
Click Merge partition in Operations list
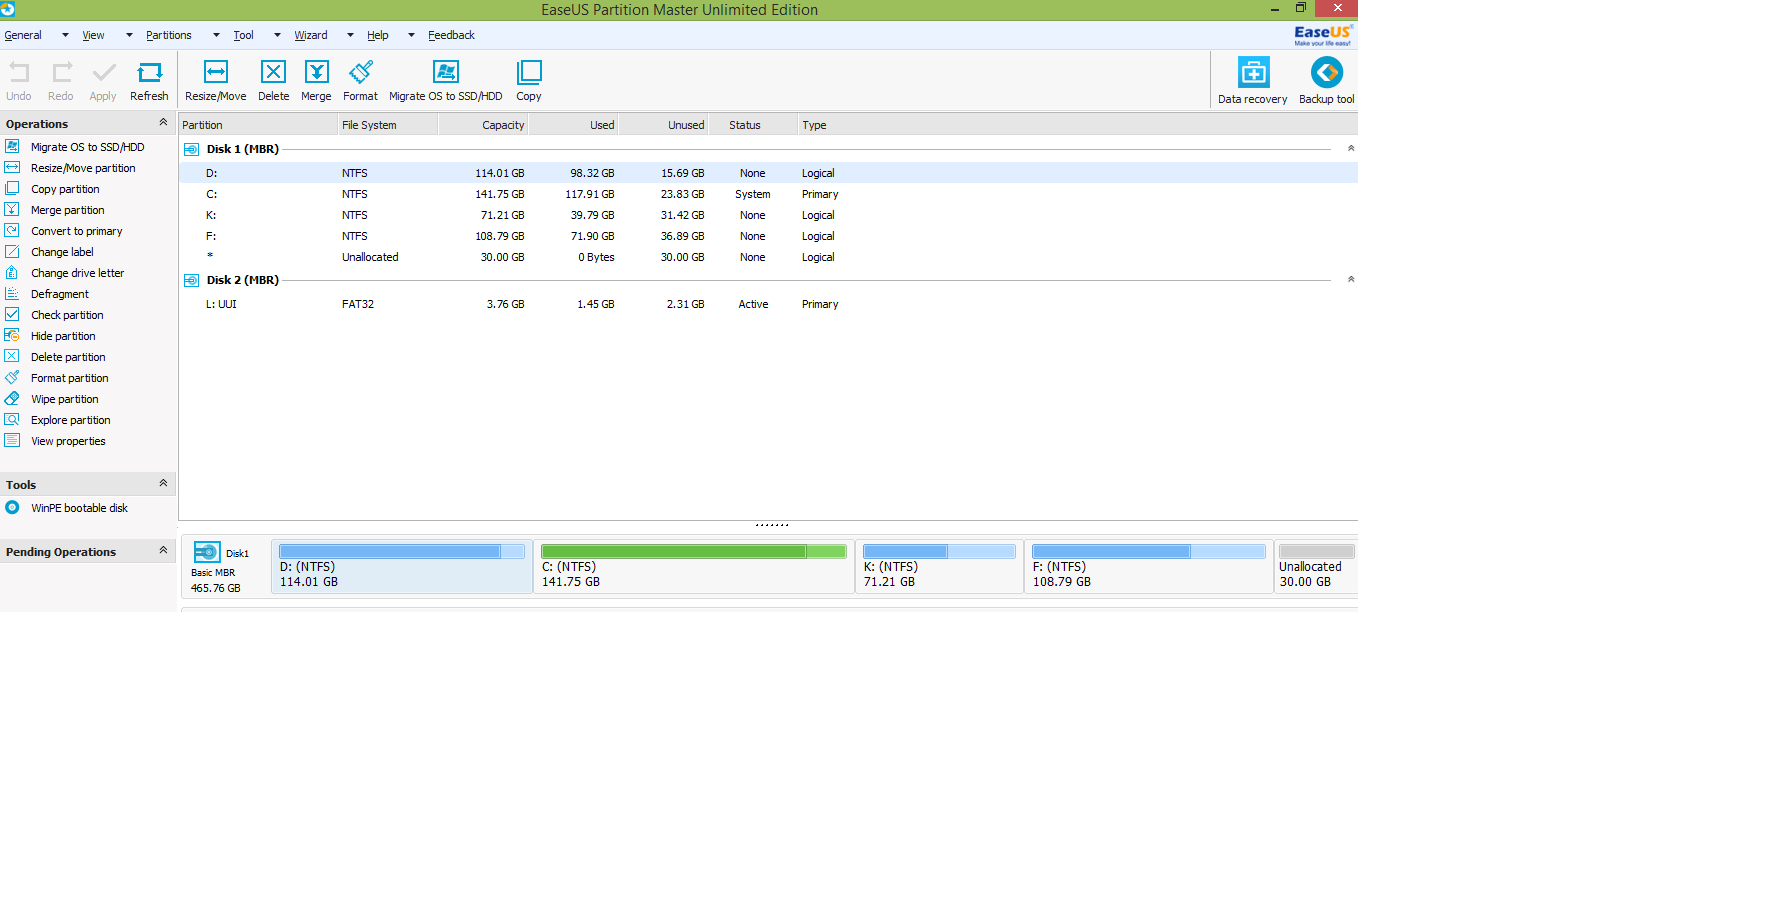[67, 210]
